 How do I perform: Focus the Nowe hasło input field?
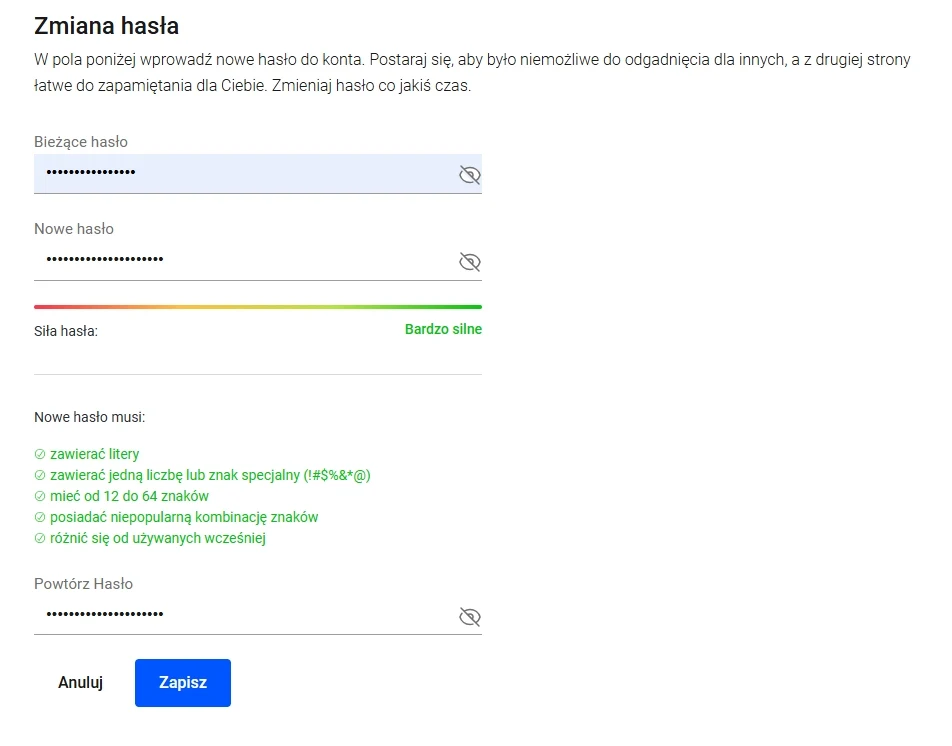(257, 260)
